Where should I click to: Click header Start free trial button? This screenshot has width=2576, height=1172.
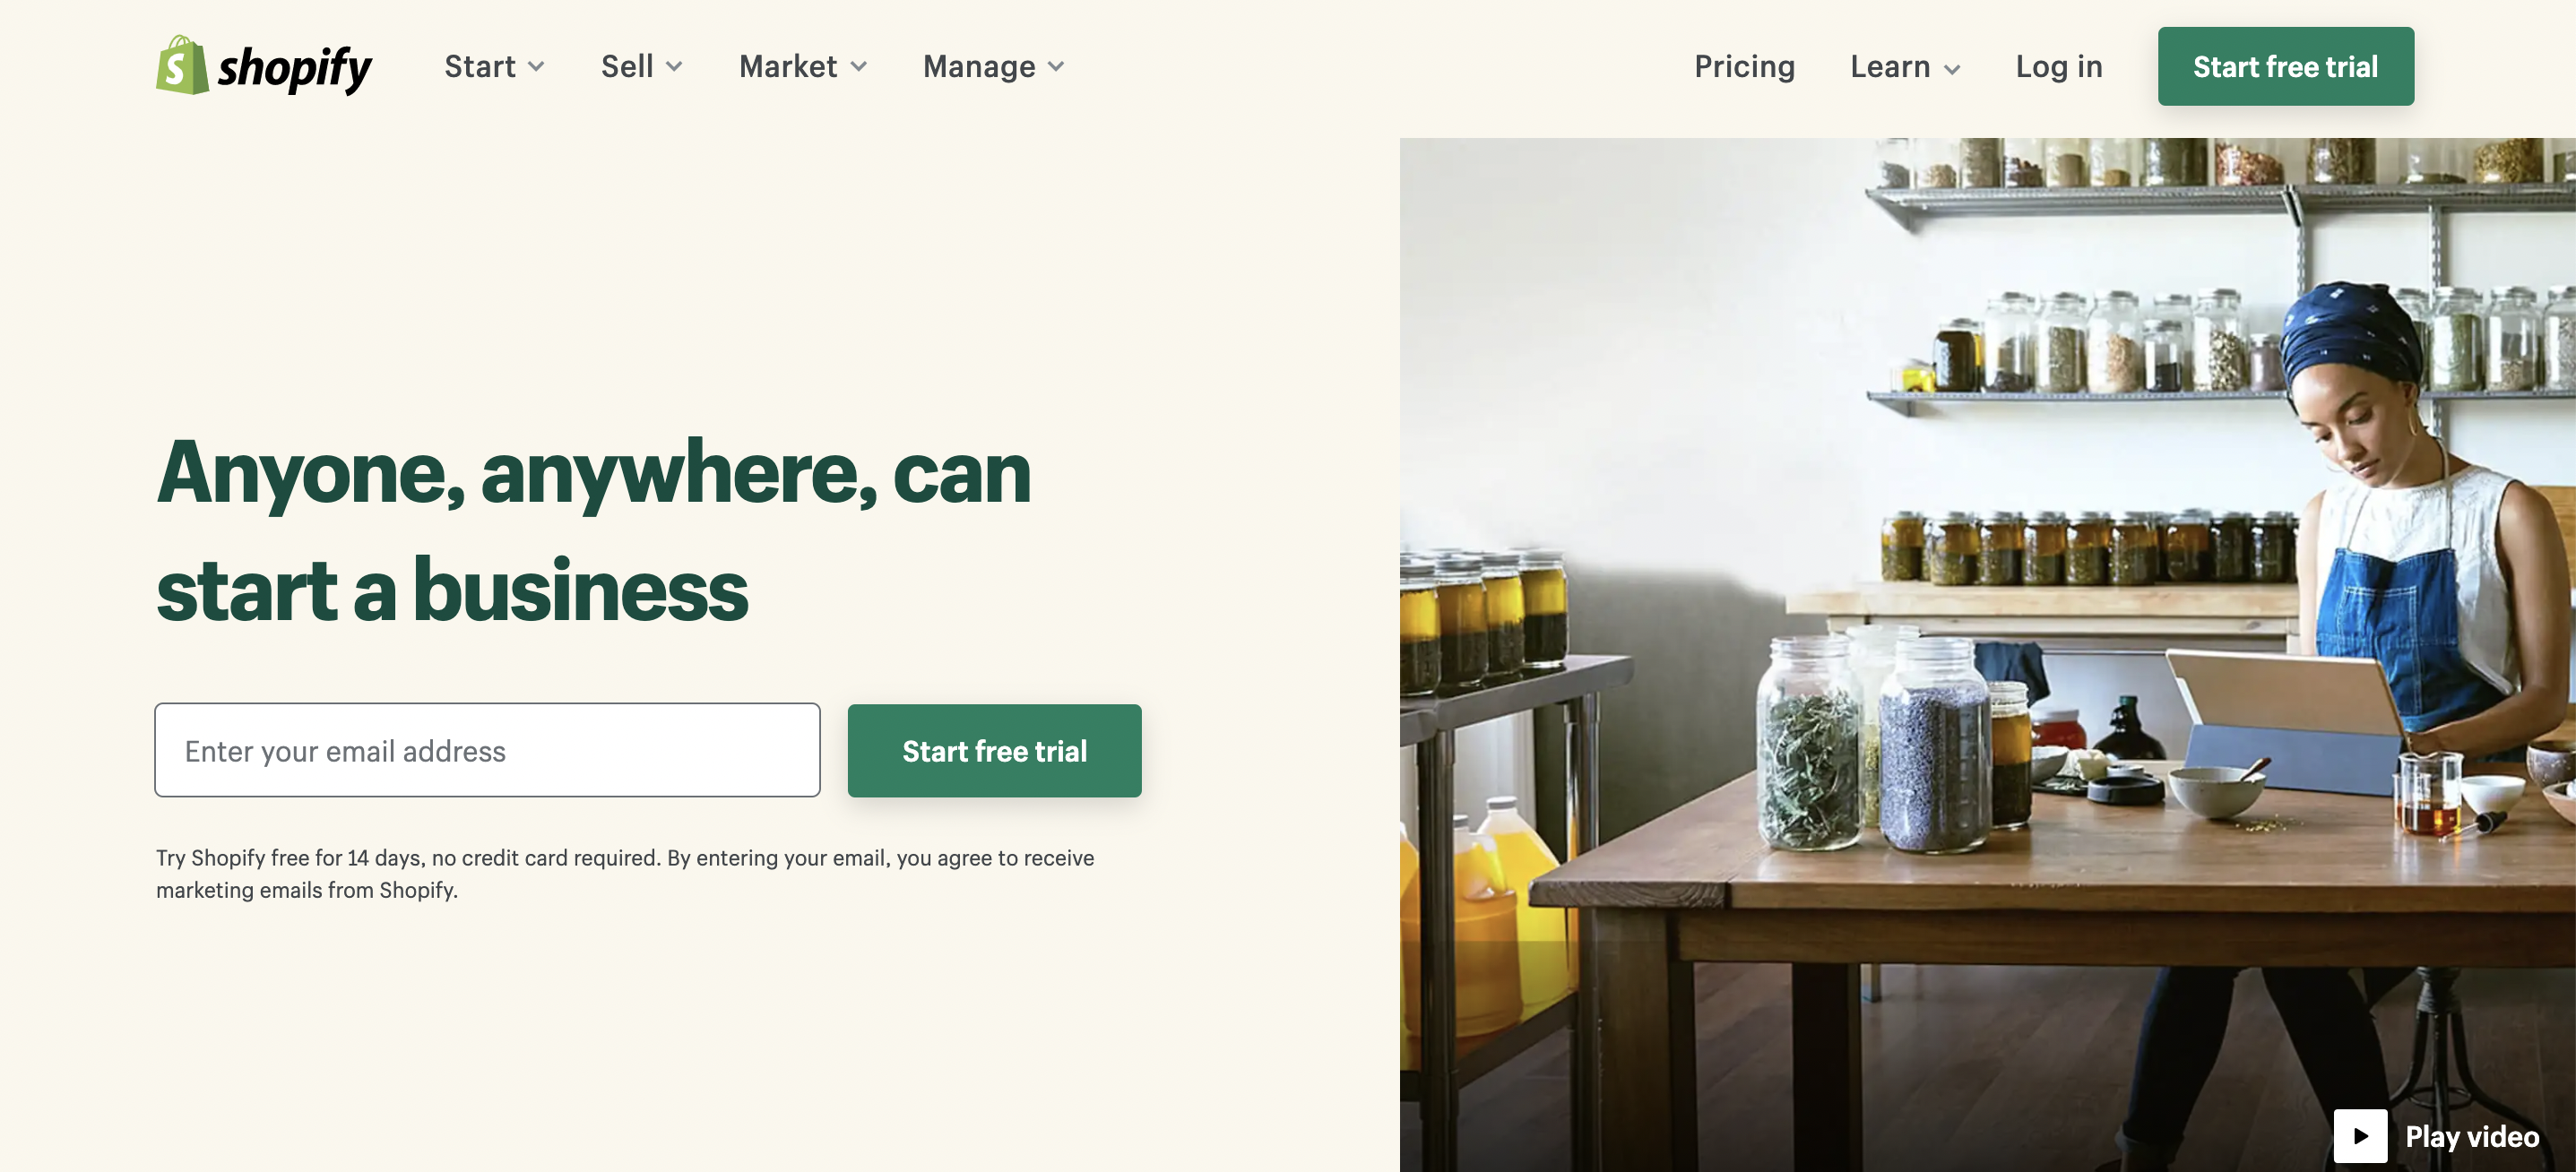coord(2285,66)
